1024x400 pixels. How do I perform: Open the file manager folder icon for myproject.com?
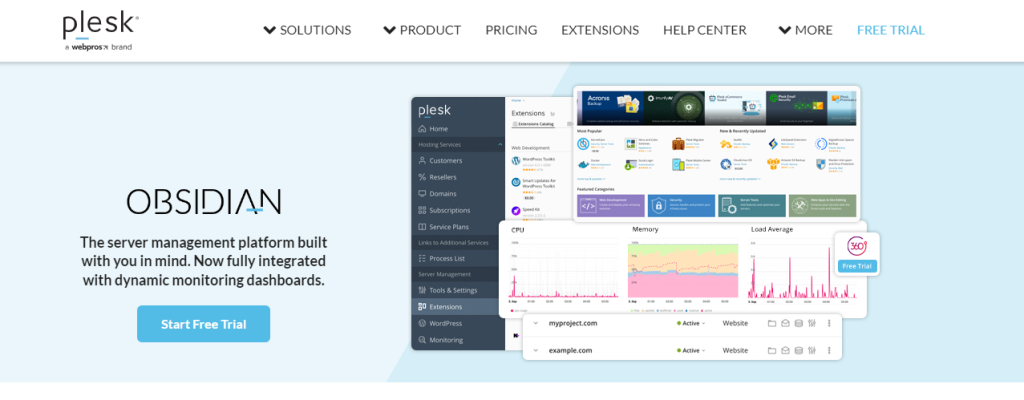point(771,323)
